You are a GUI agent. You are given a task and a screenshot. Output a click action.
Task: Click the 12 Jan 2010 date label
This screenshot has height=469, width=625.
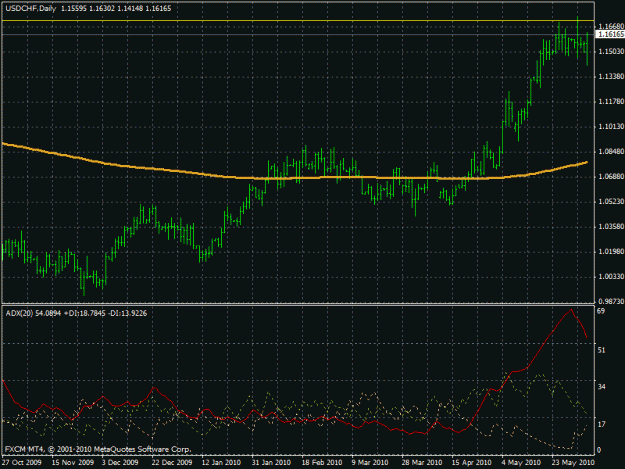pyautogui.click(x=221, y=462)
